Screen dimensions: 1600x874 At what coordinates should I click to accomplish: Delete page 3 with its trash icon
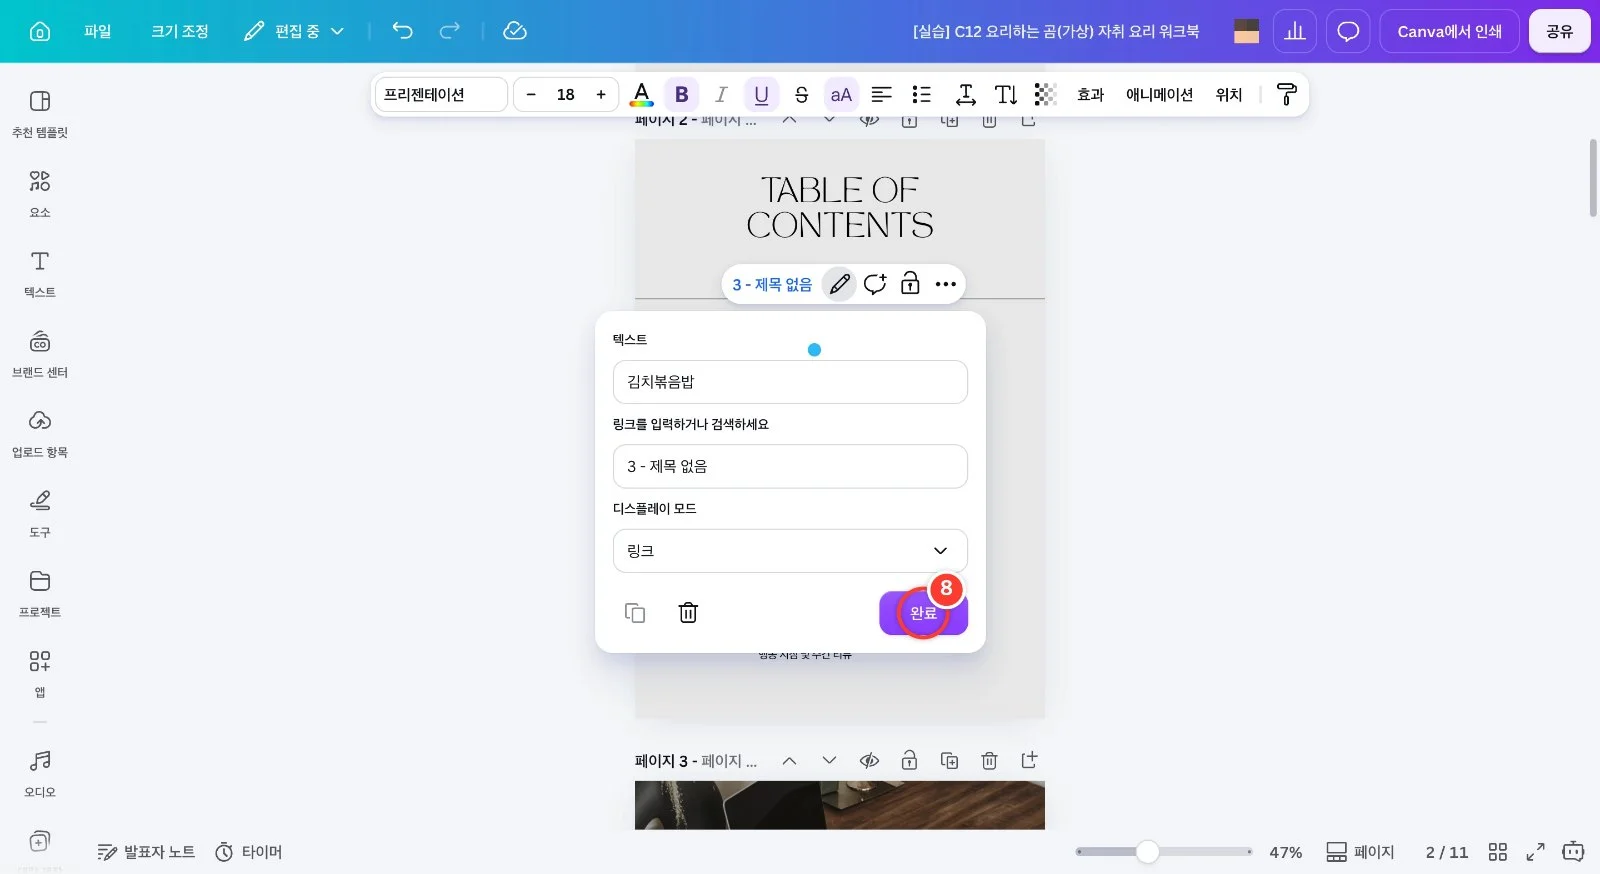pos(989,761)
